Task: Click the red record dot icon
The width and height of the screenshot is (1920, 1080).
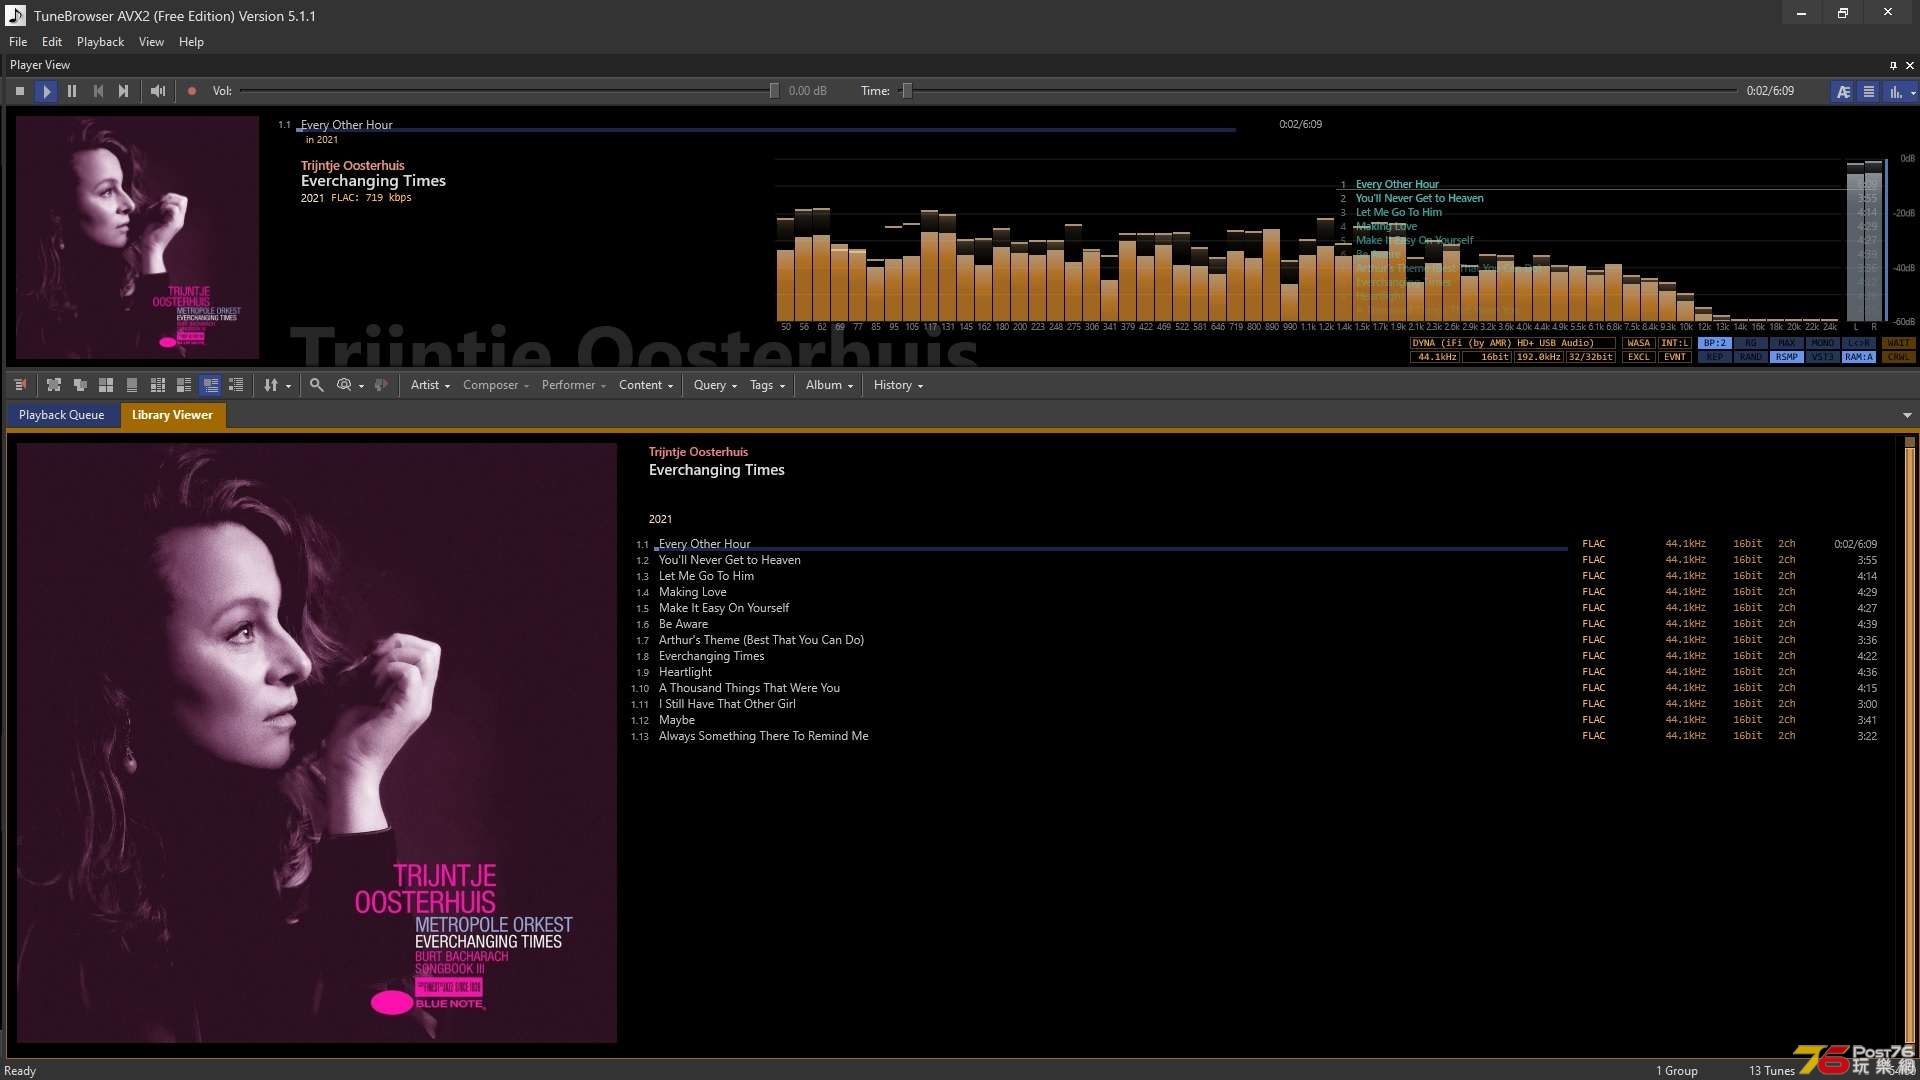Action: coord(192,91)
